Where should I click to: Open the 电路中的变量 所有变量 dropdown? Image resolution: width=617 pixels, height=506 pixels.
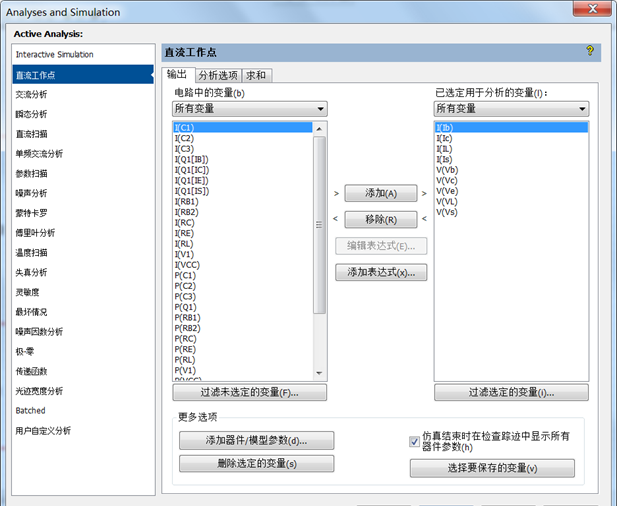point(250,108)
